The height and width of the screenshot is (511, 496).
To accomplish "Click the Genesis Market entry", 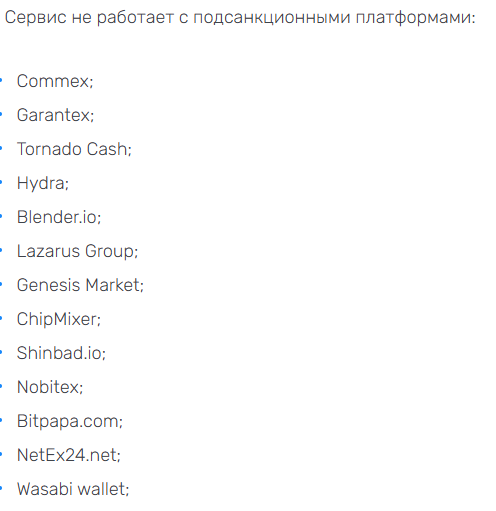I will [80, 285].
